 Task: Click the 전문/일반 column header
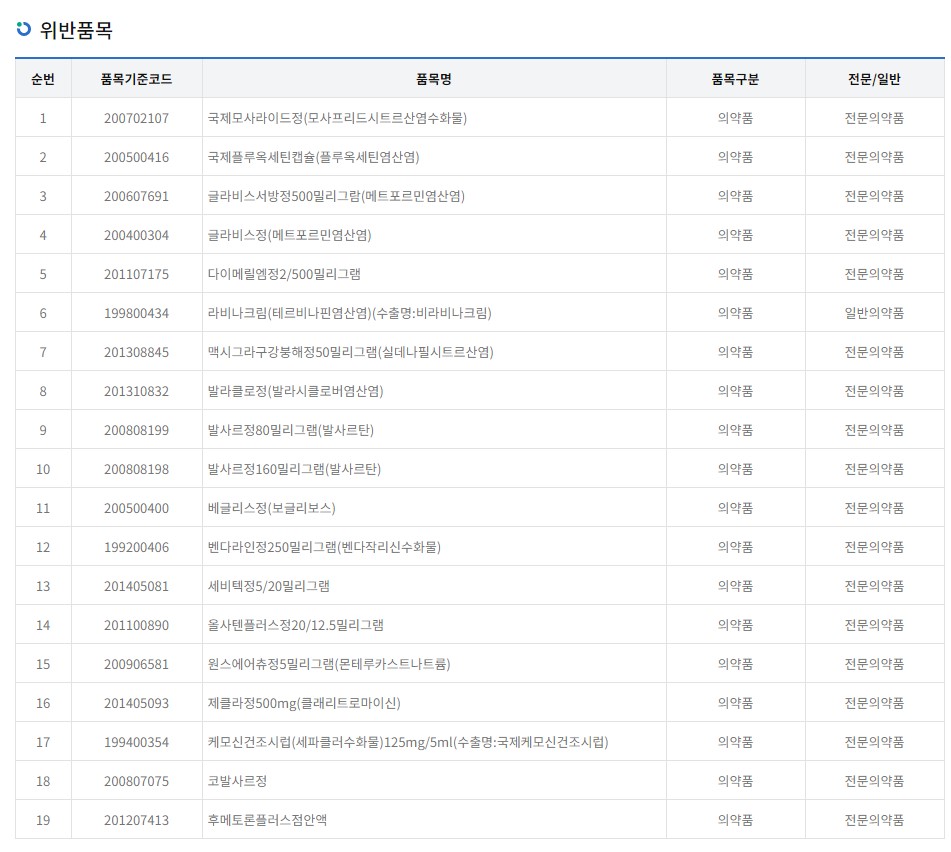[873, 79]
